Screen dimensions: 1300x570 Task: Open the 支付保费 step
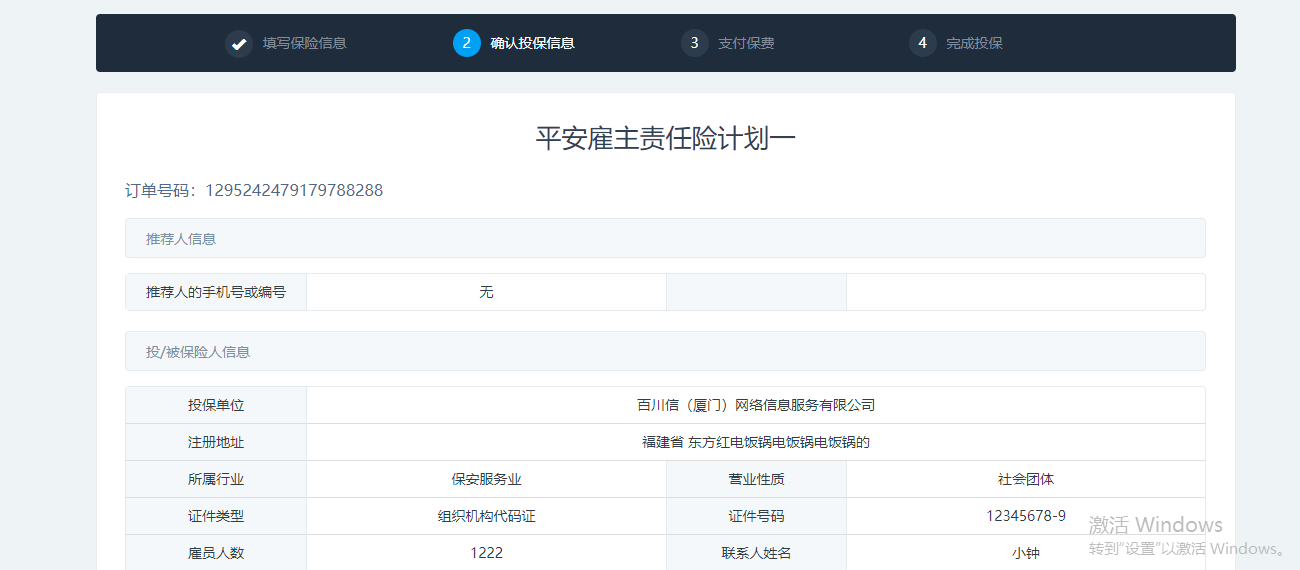[746, 43]
